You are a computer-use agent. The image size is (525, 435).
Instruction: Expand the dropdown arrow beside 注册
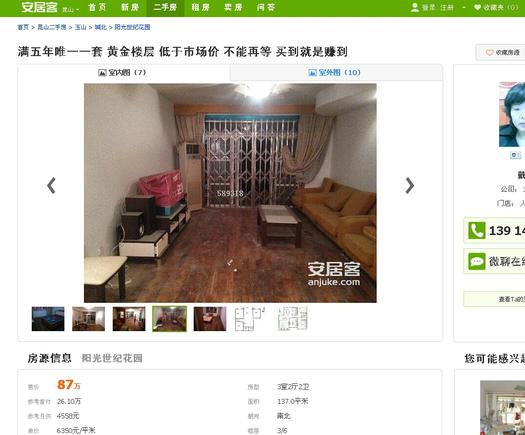tap(464, 7)
